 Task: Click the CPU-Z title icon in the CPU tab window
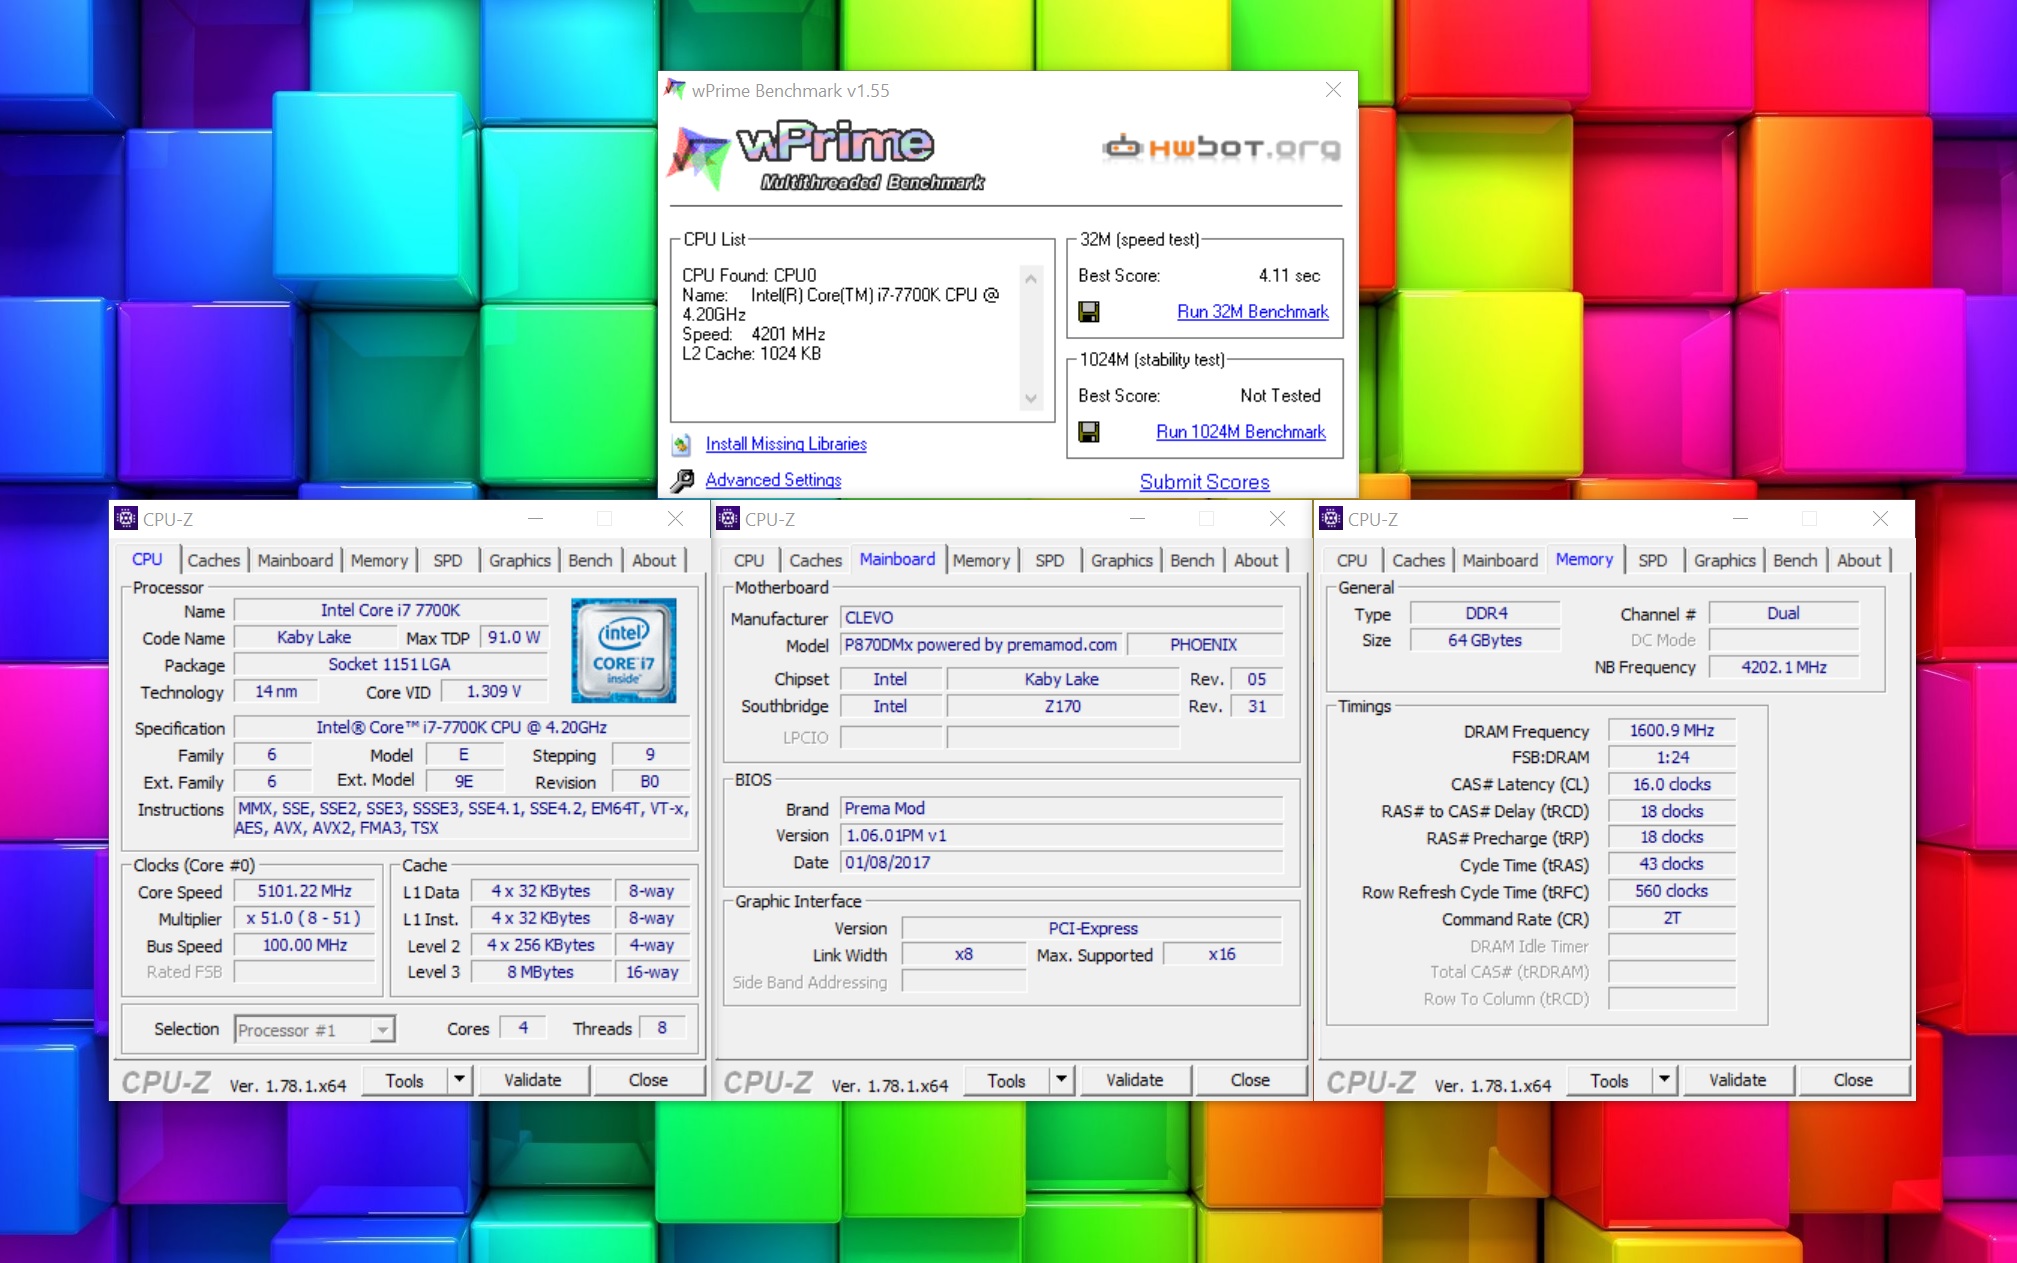[126, 519]
